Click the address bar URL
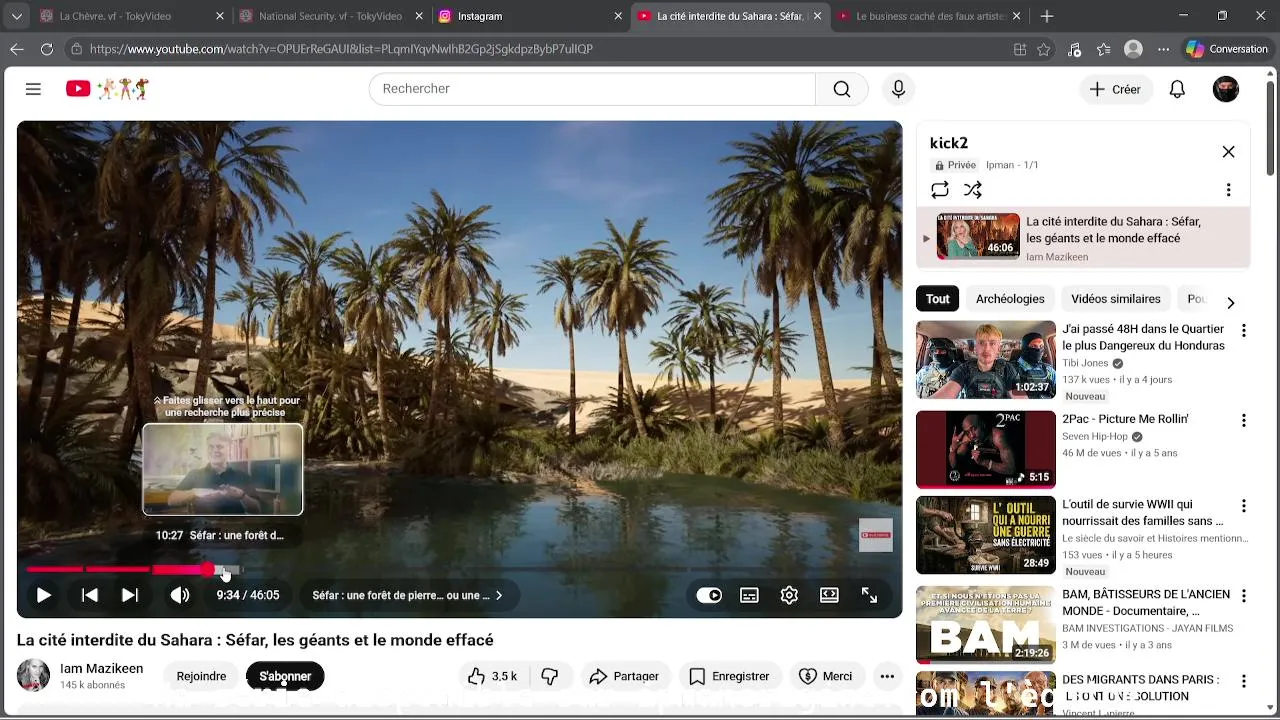 pyautogui.click(x=341, y=49)
